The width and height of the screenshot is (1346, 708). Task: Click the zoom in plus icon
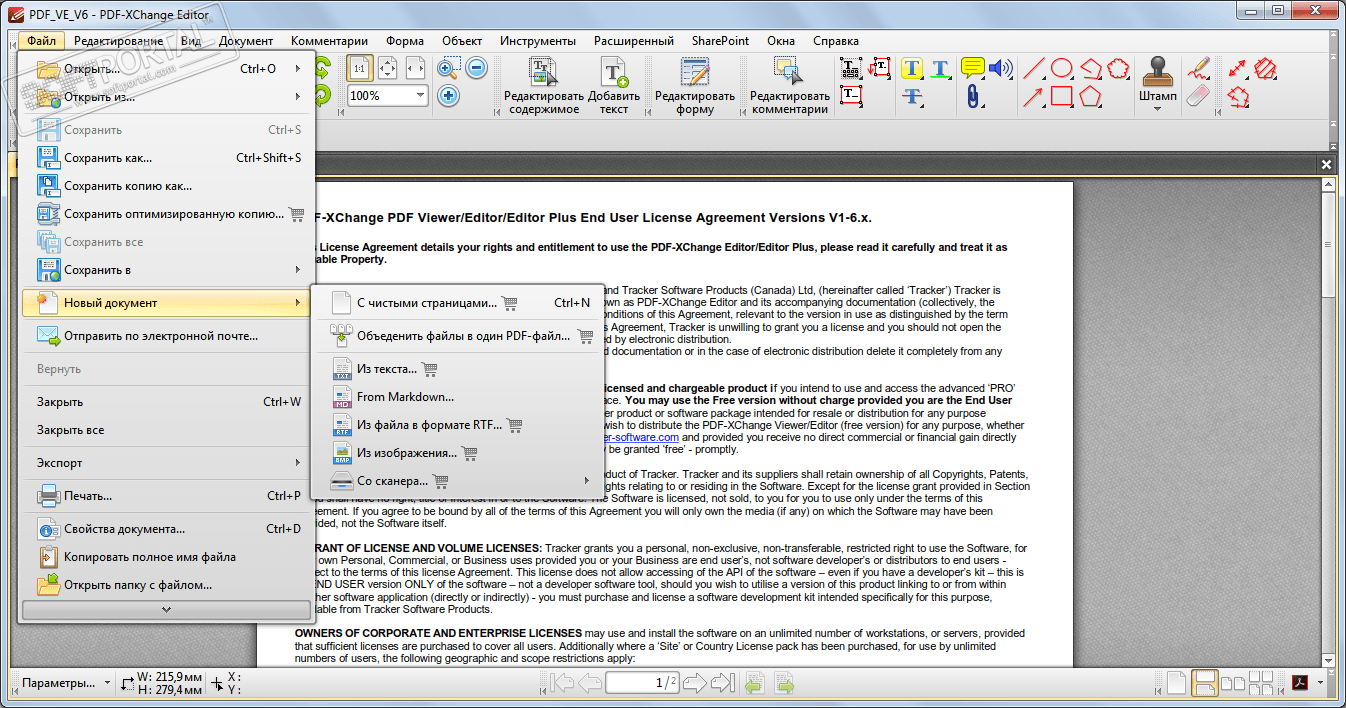click(x=449, y=96)
